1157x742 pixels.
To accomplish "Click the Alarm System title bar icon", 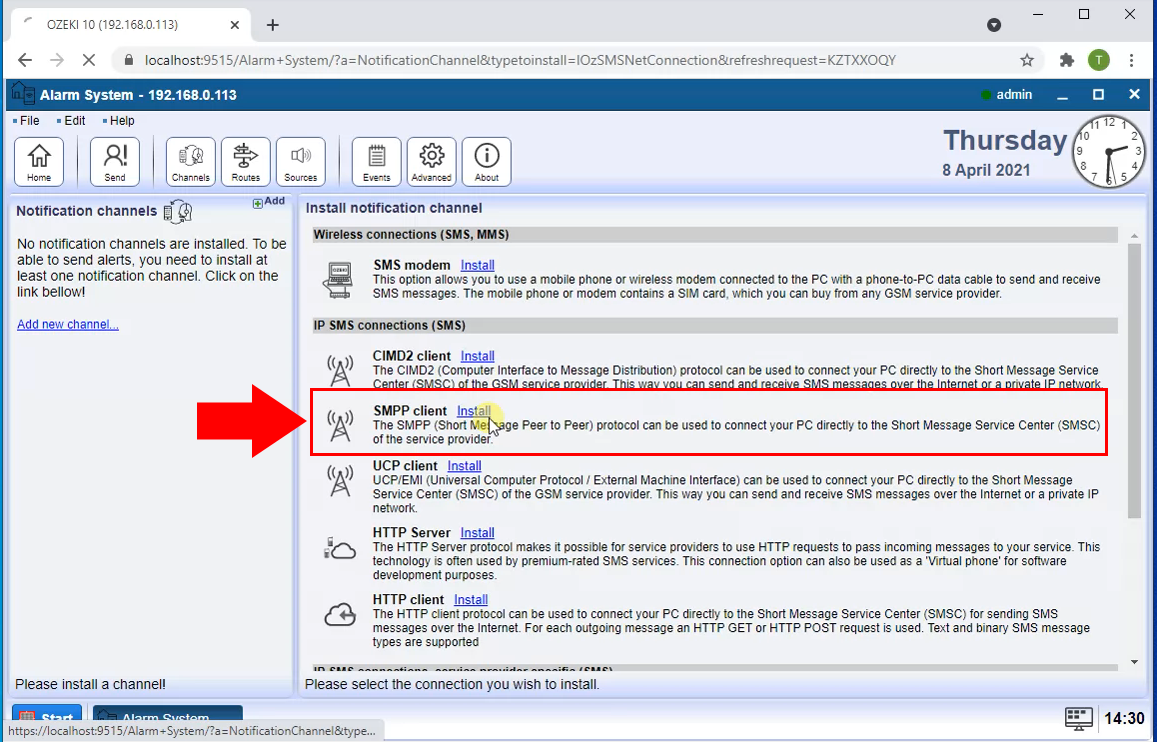I will (23, 94).
